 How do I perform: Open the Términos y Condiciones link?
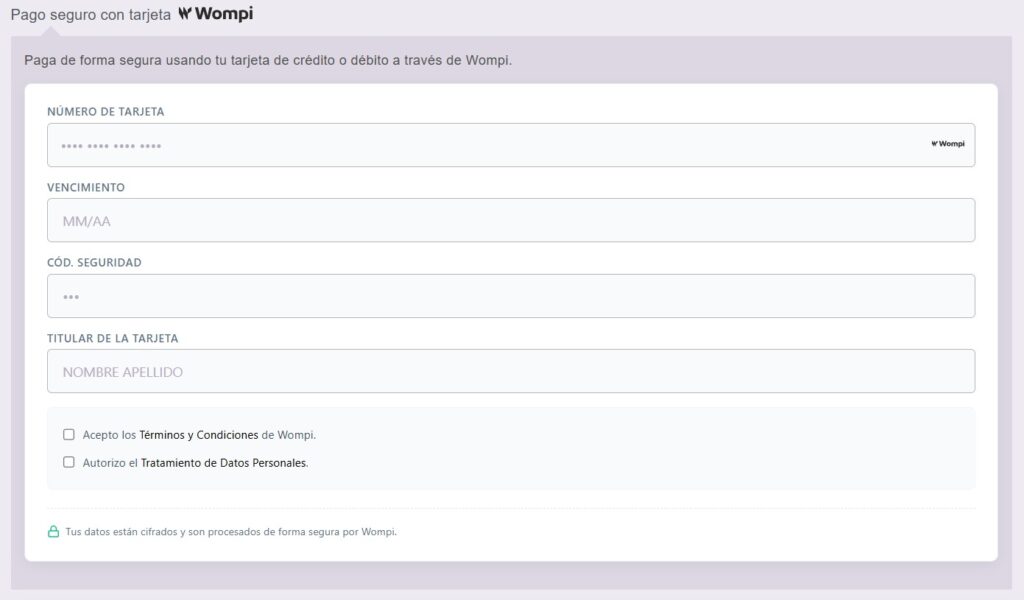[x=199, y=435]
